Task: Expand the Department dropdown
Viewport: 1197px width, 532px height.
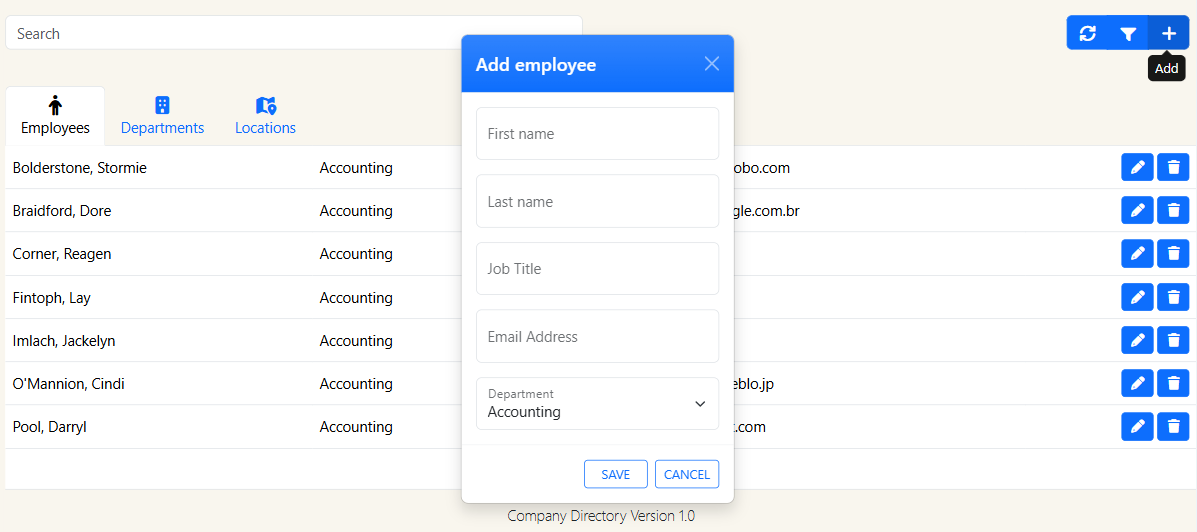Action: pos(597,404)
